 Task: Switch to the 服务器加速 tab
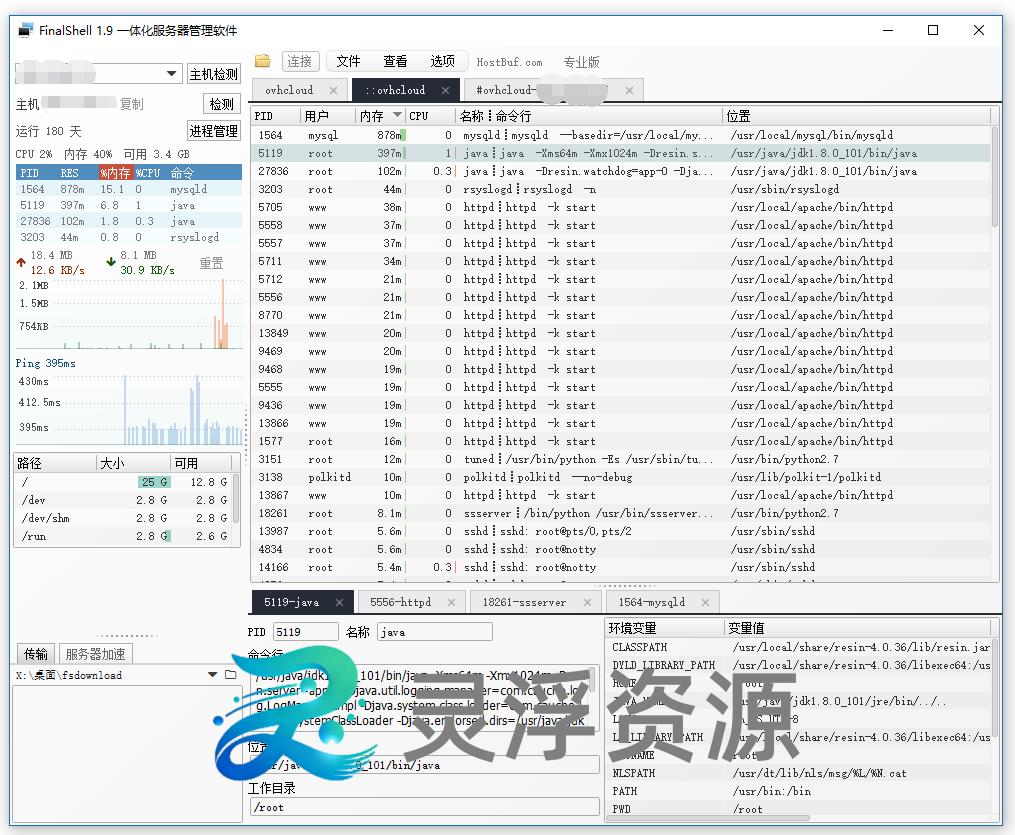(95, 654)
